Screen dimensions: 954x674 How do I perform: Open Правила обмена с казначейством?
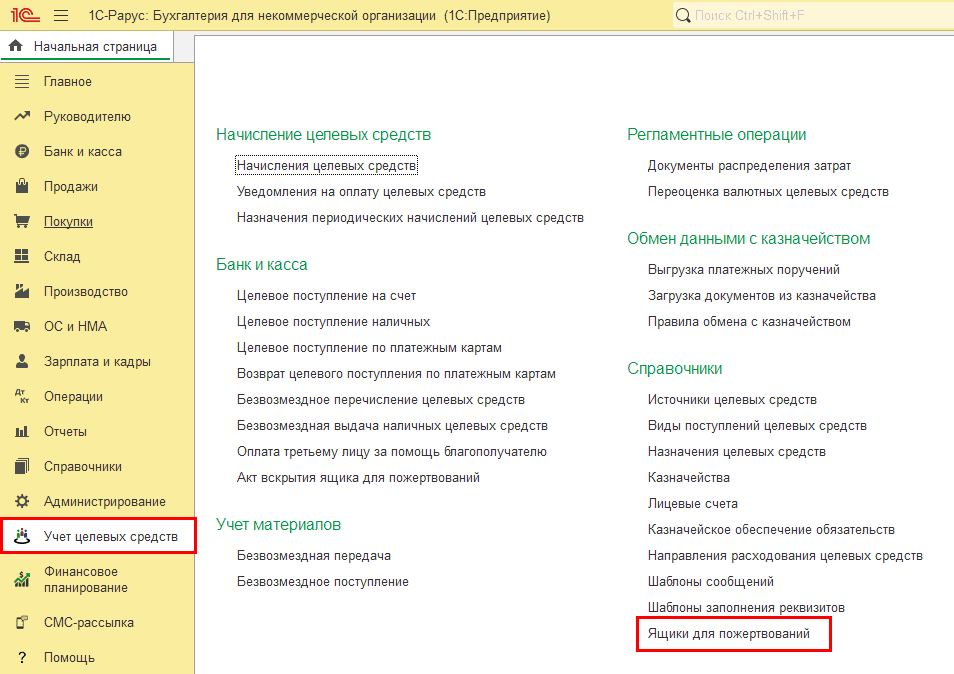point(749,322)
